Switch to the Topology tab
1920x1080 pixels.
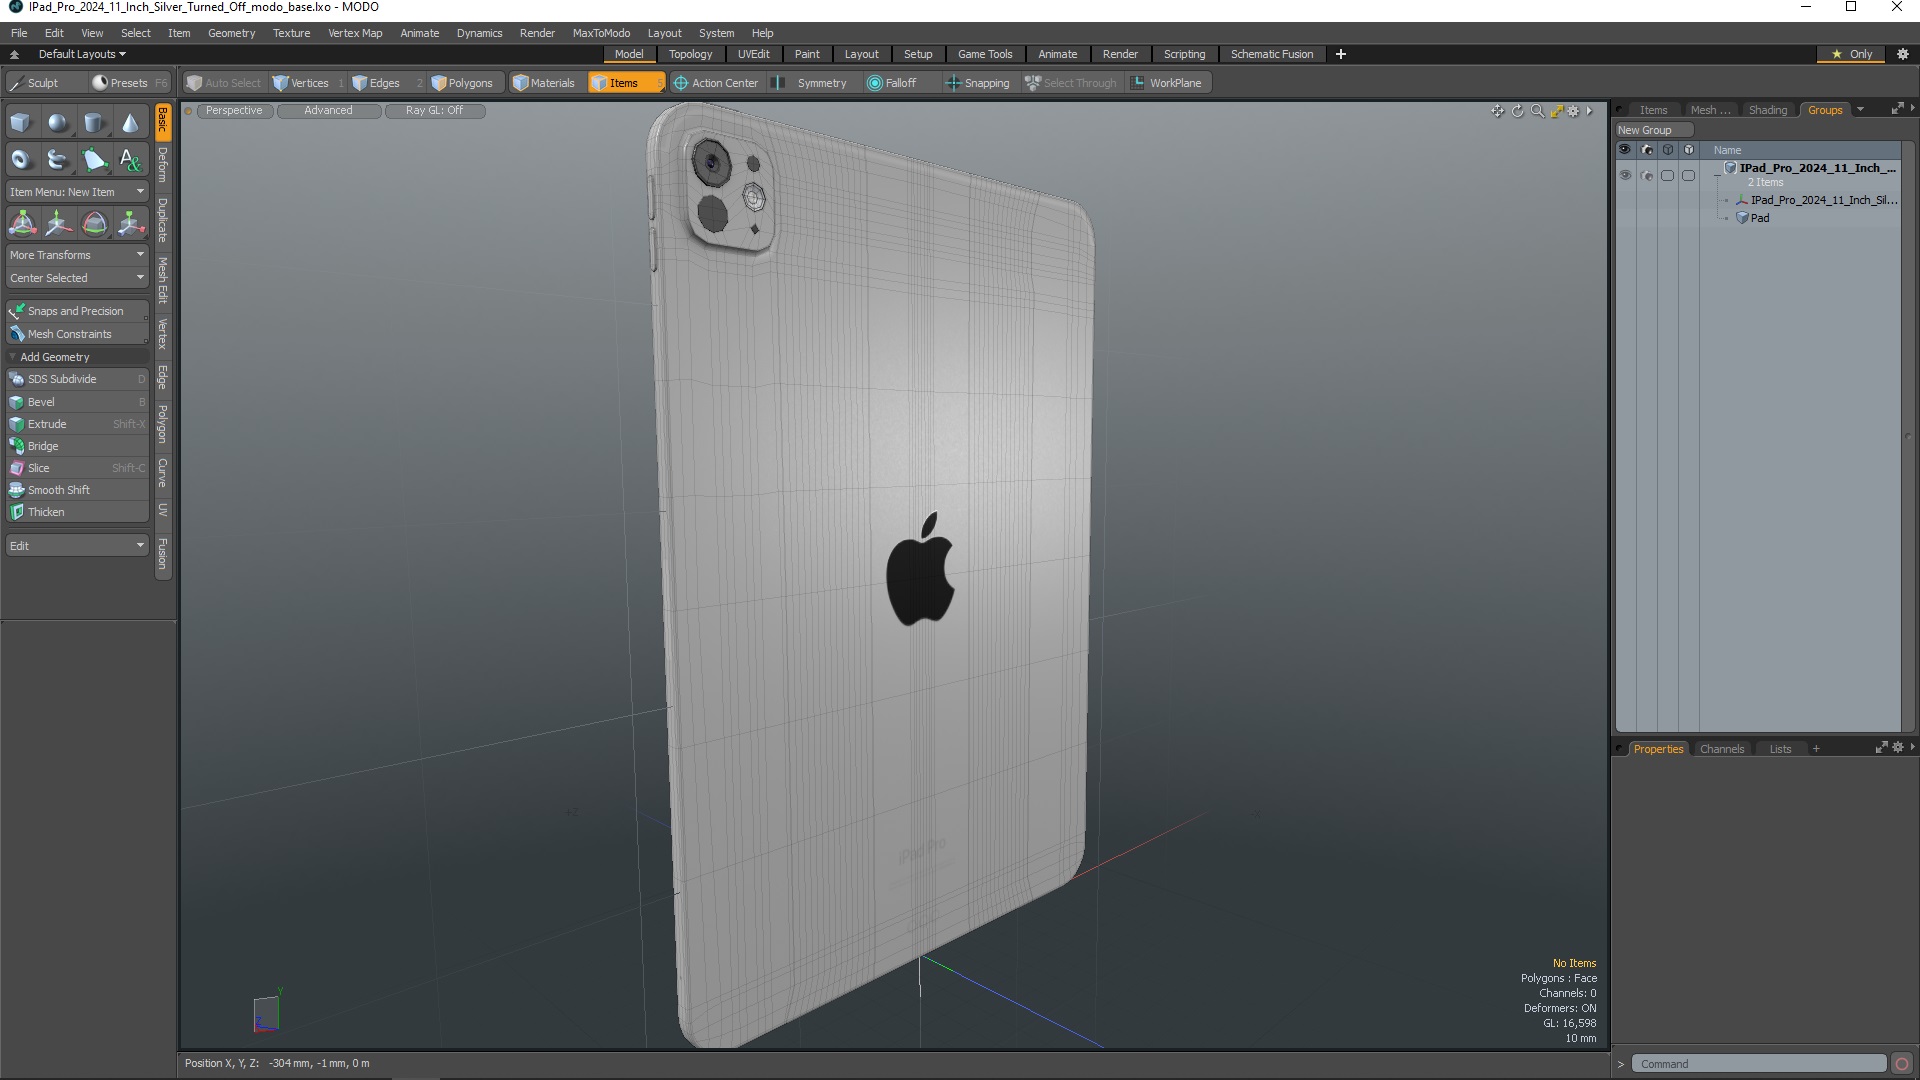[691, 54]
